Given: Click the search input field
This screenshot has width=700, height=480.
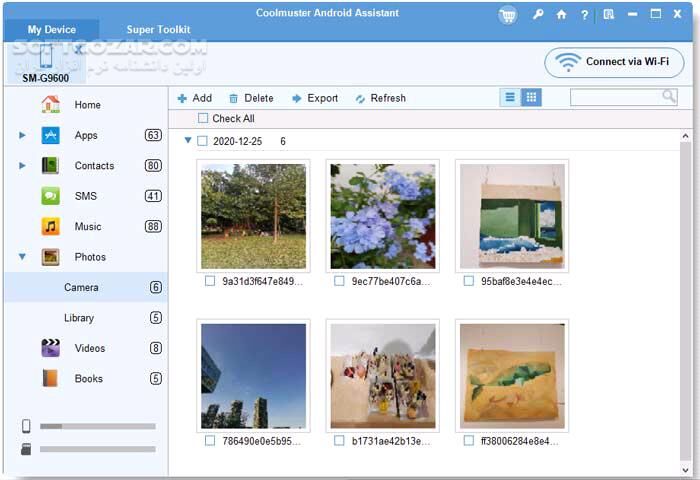Looking at the screenshot, I should (615, 97).
